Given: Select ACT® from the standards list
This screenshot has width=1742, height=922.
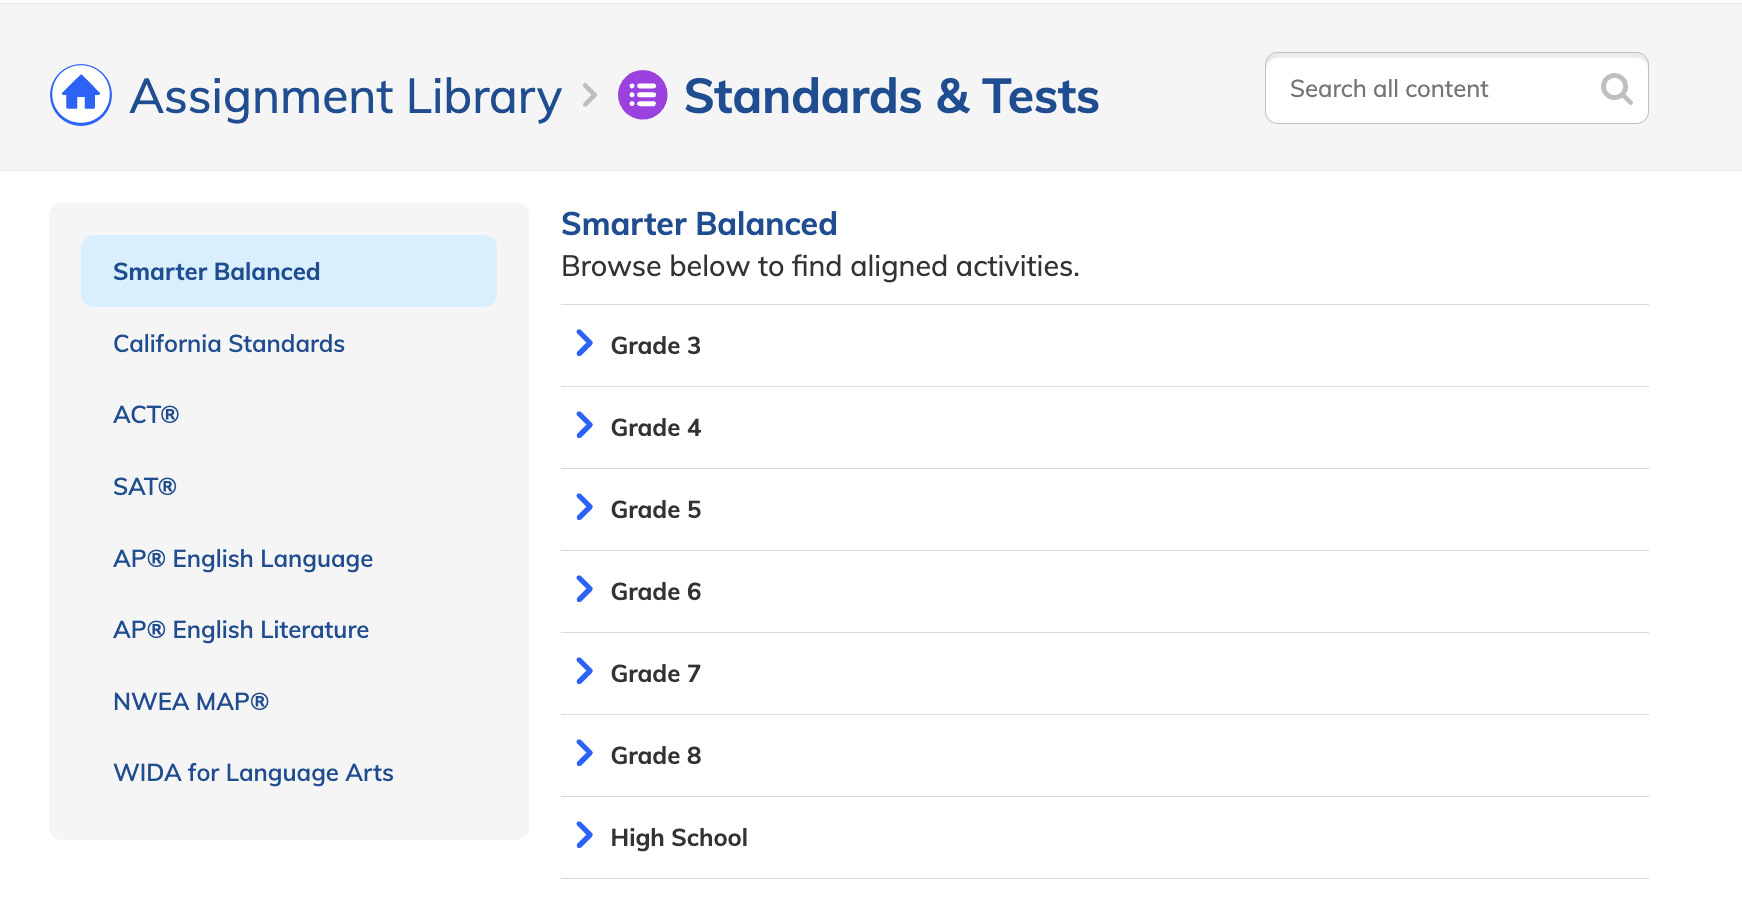Looking at the screenshot, I should [146, 415].
